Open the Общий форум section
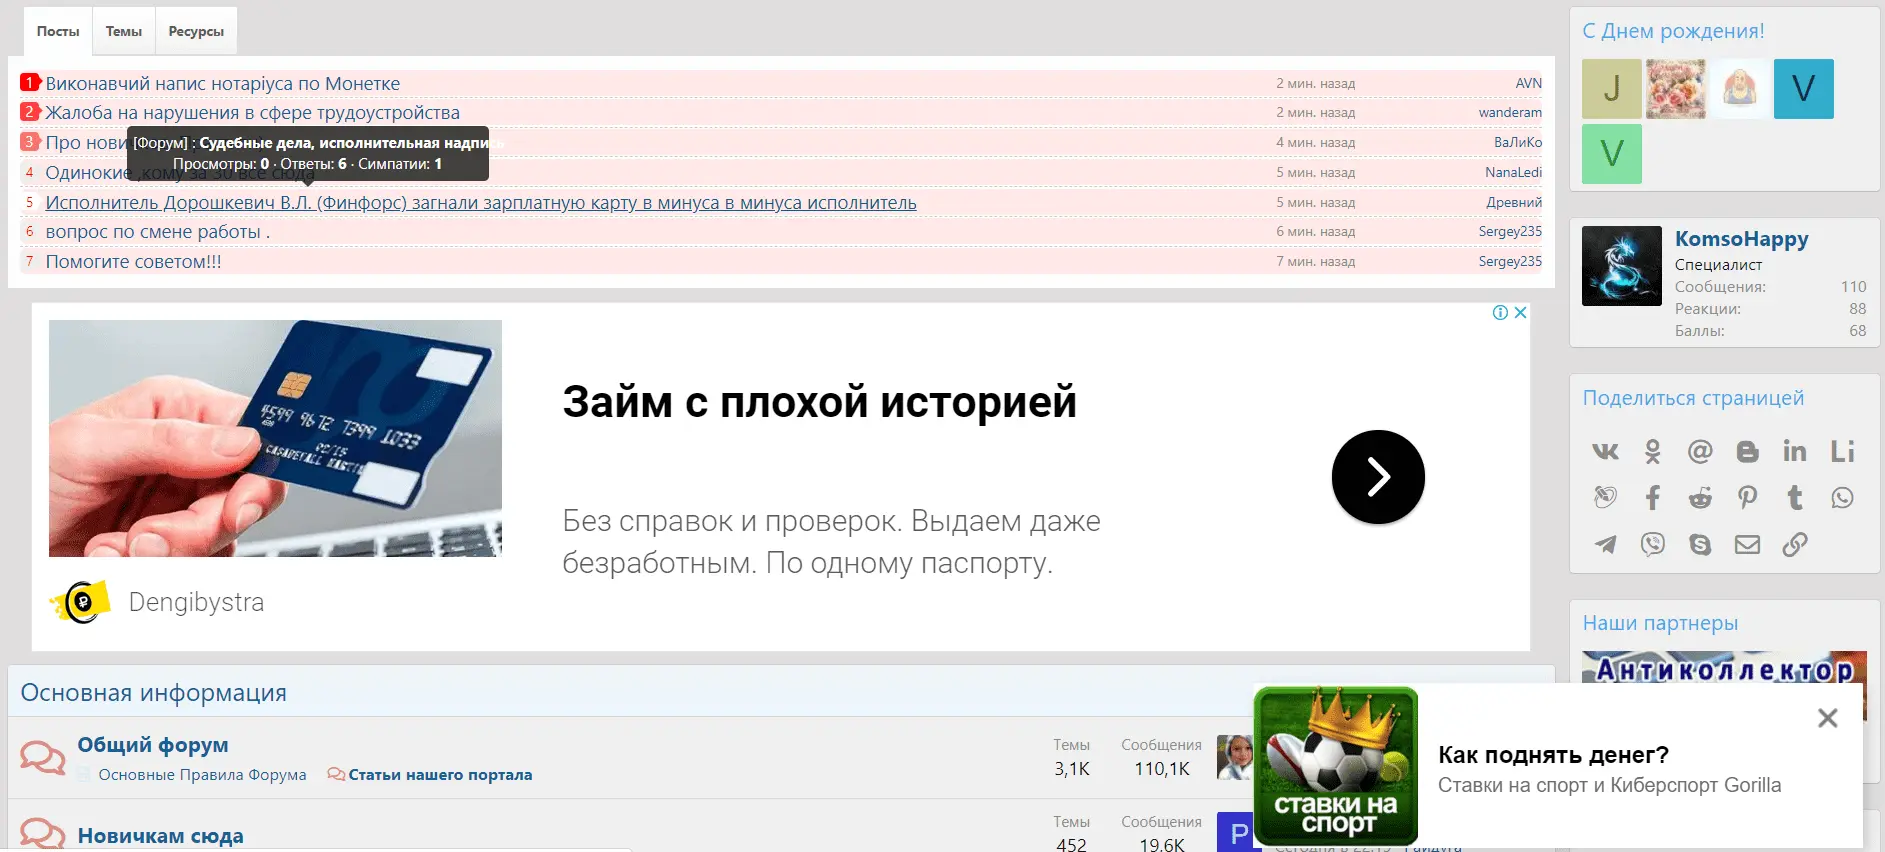This screenshot has height=852, width=1885. point(153,745)
